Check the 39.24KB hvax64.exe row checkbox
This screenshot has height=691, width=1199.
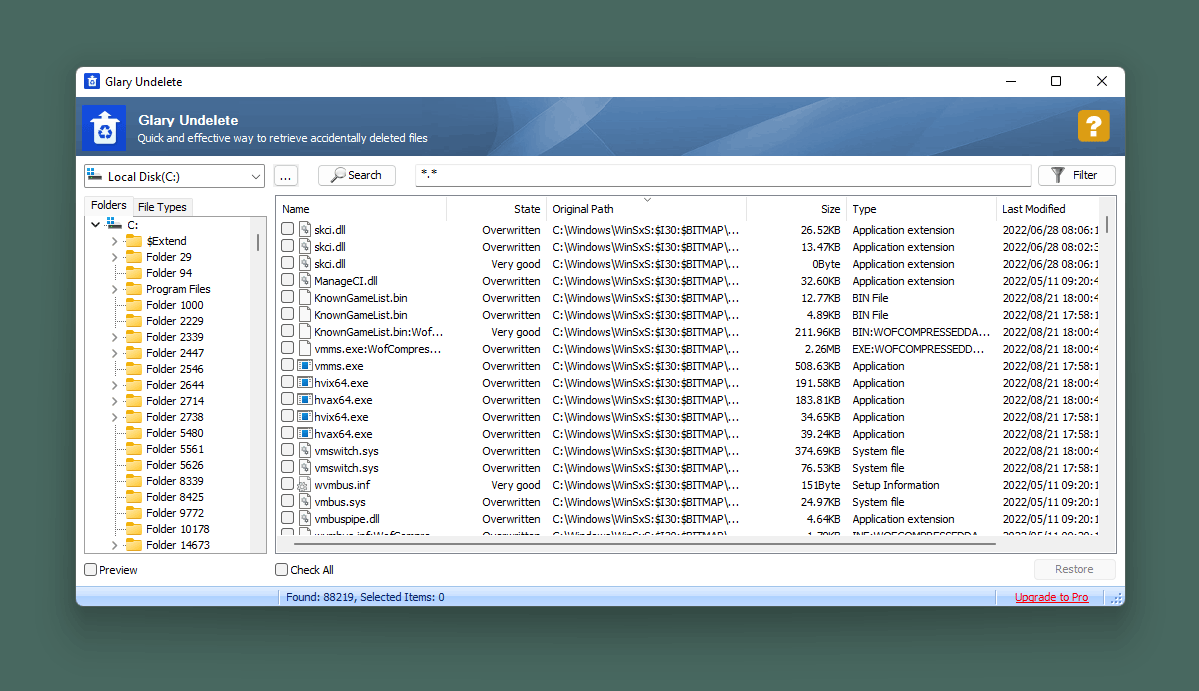288,433
